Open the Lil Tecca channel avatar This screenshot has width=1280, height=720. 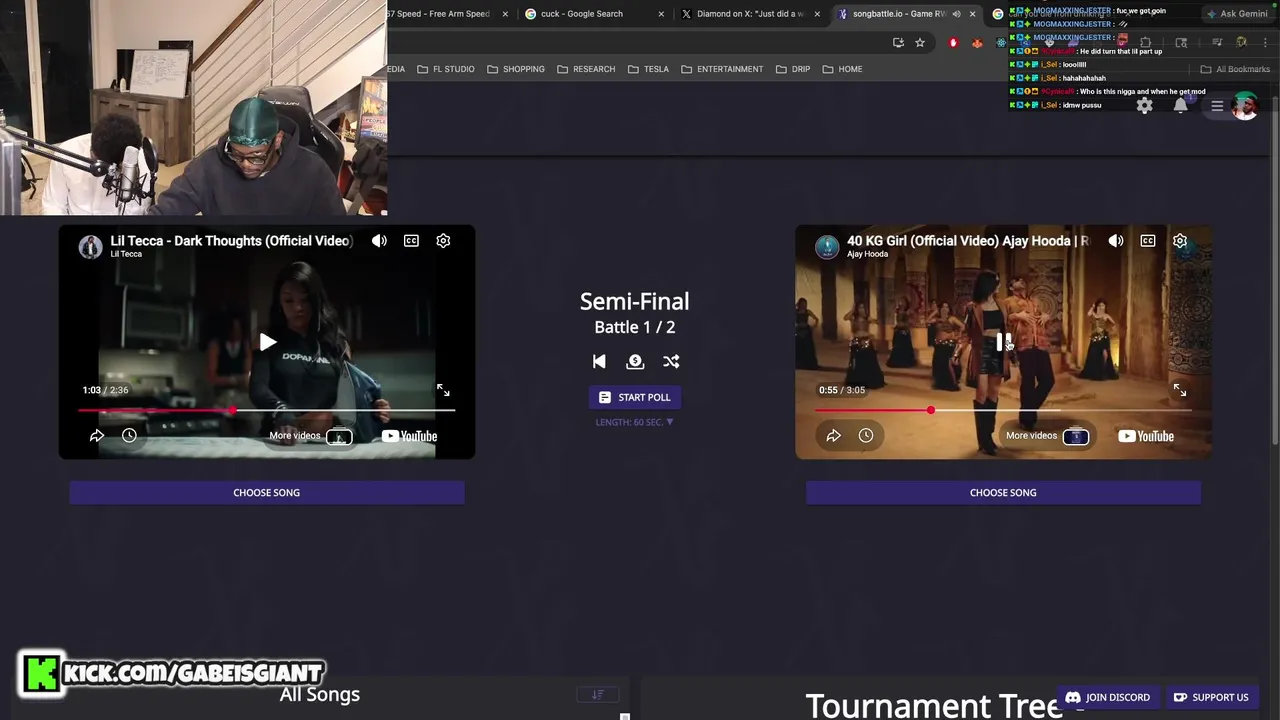[91, 247]
